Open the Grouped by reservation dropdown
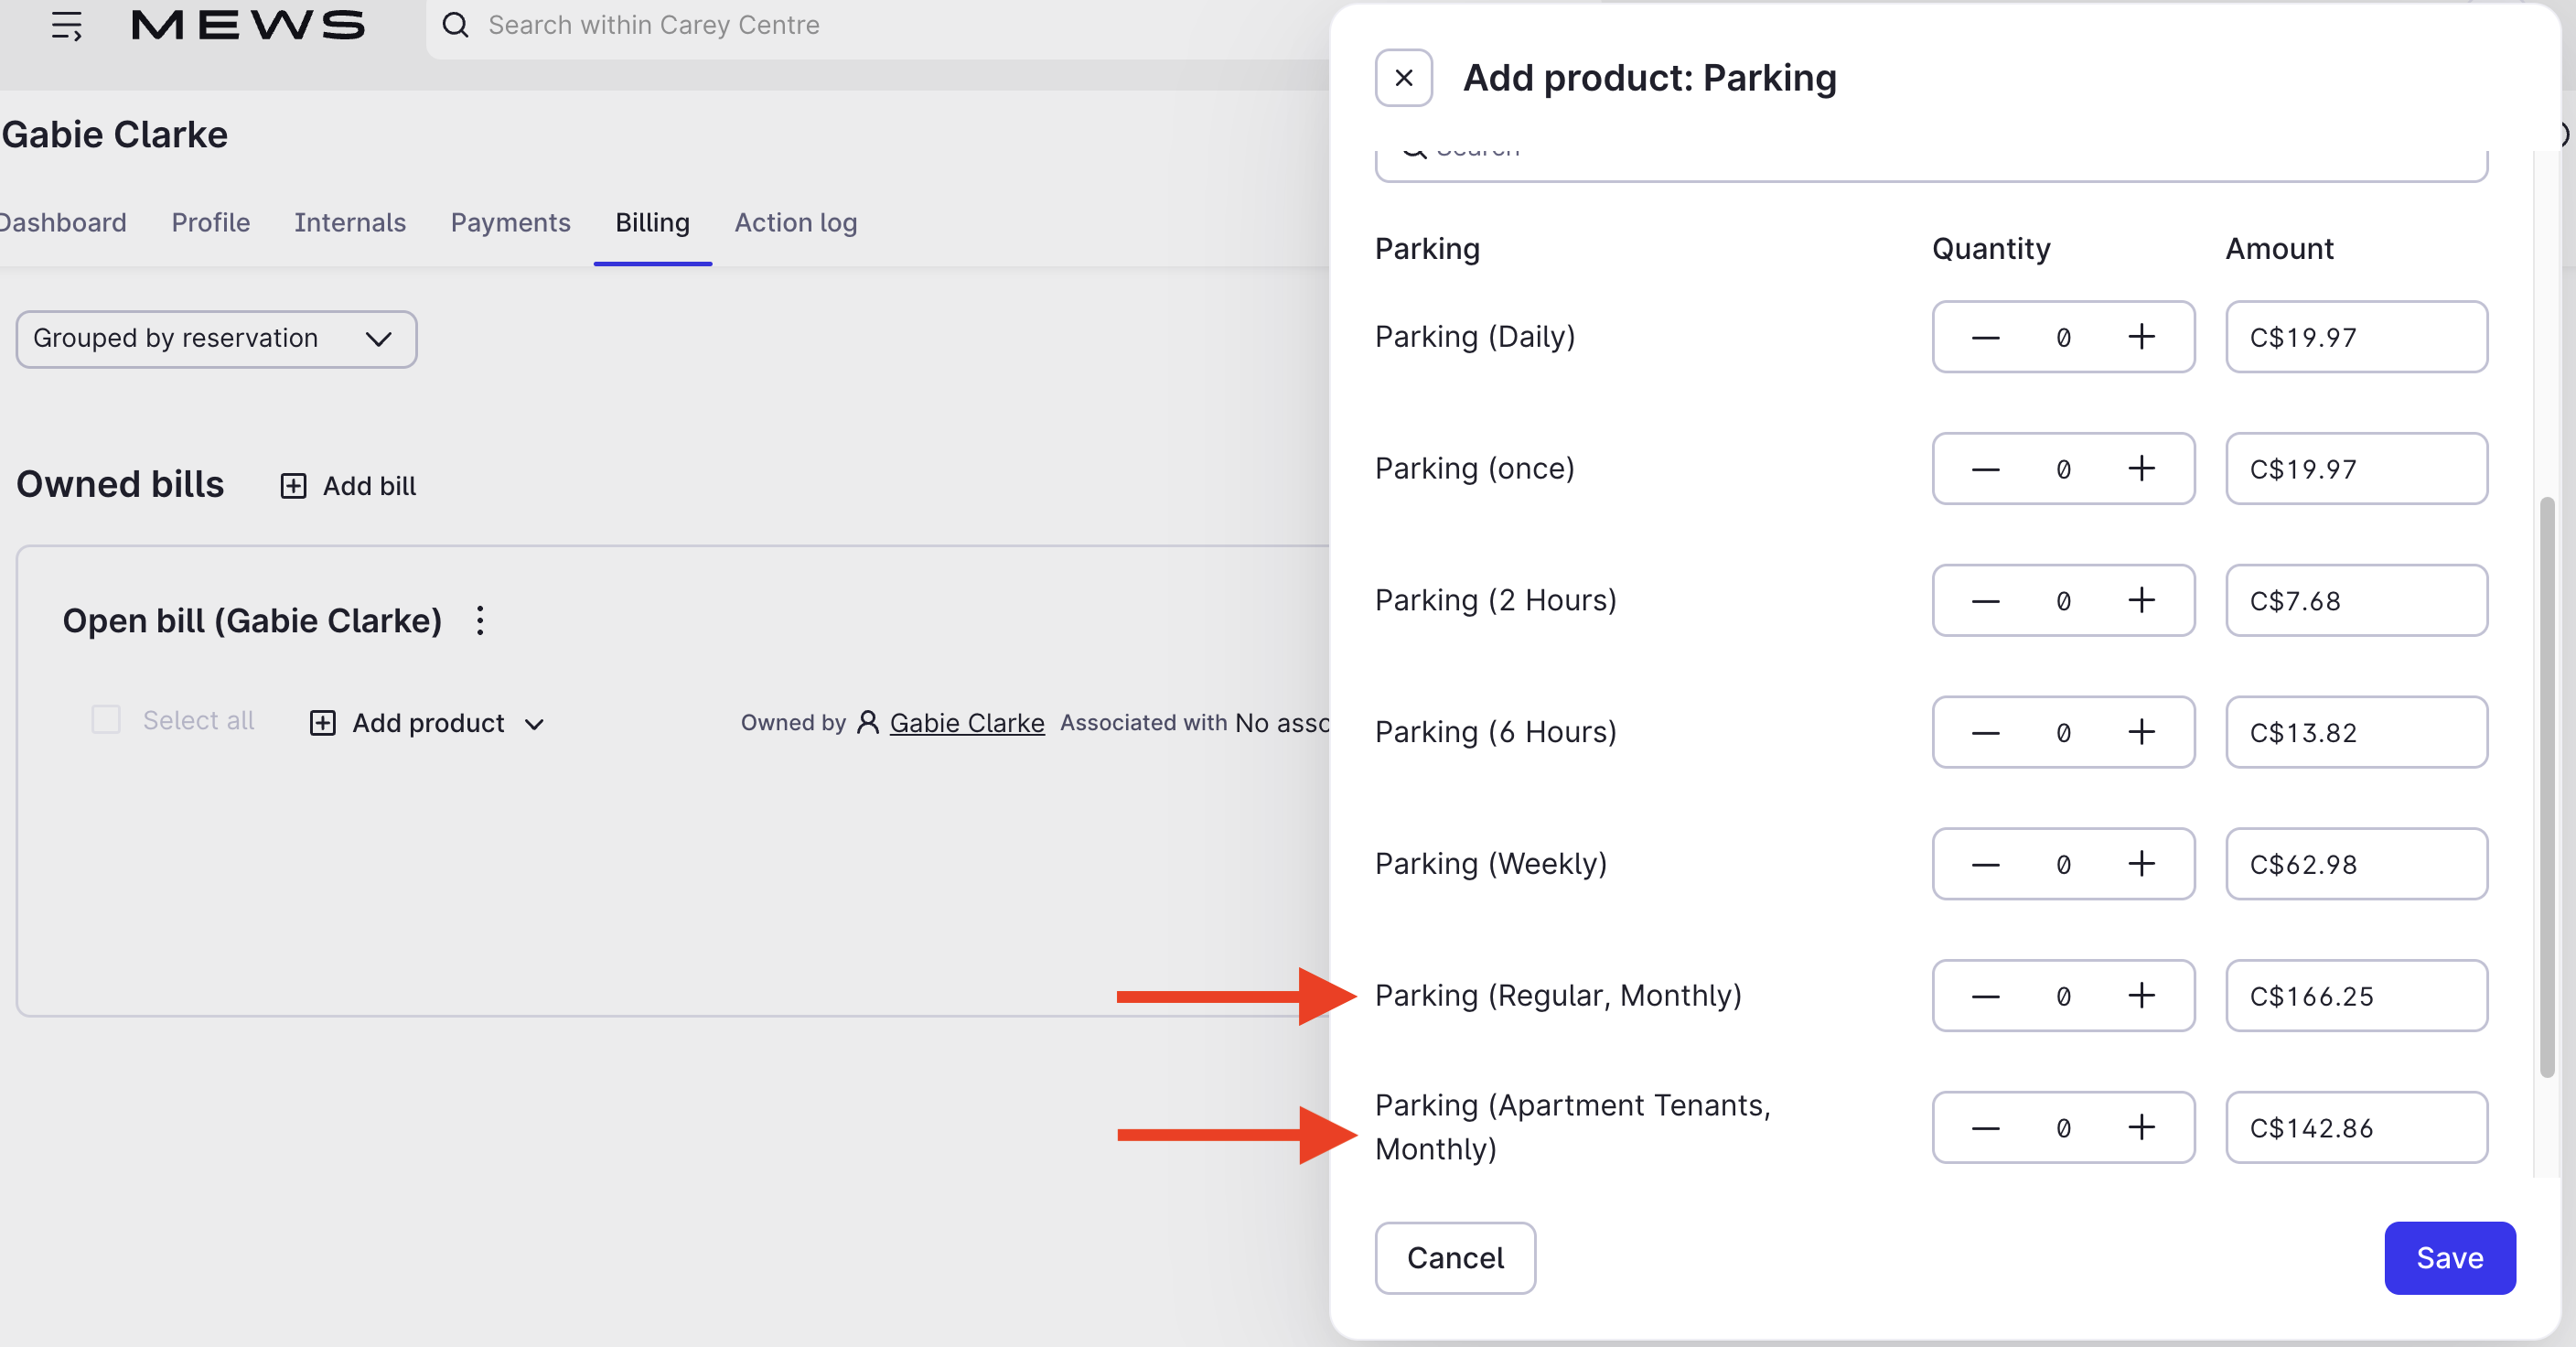This screenshot has width=2576, height=1347. (x=216, y=339)
